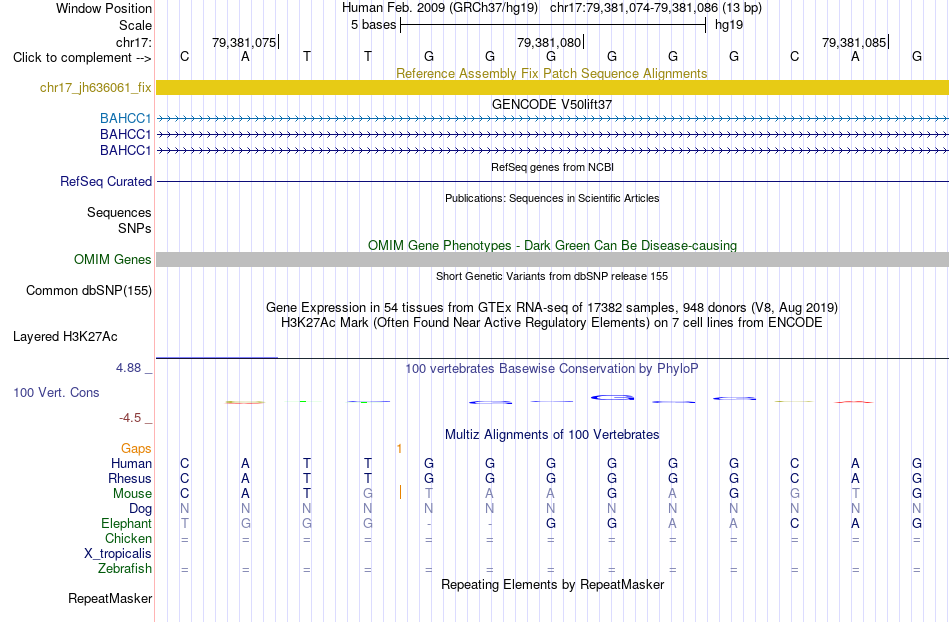Click 100 vertebrates Basewise Conservation by PhyloP title
This screenshot has width=950, height=622.
click(x=552, y=368)
